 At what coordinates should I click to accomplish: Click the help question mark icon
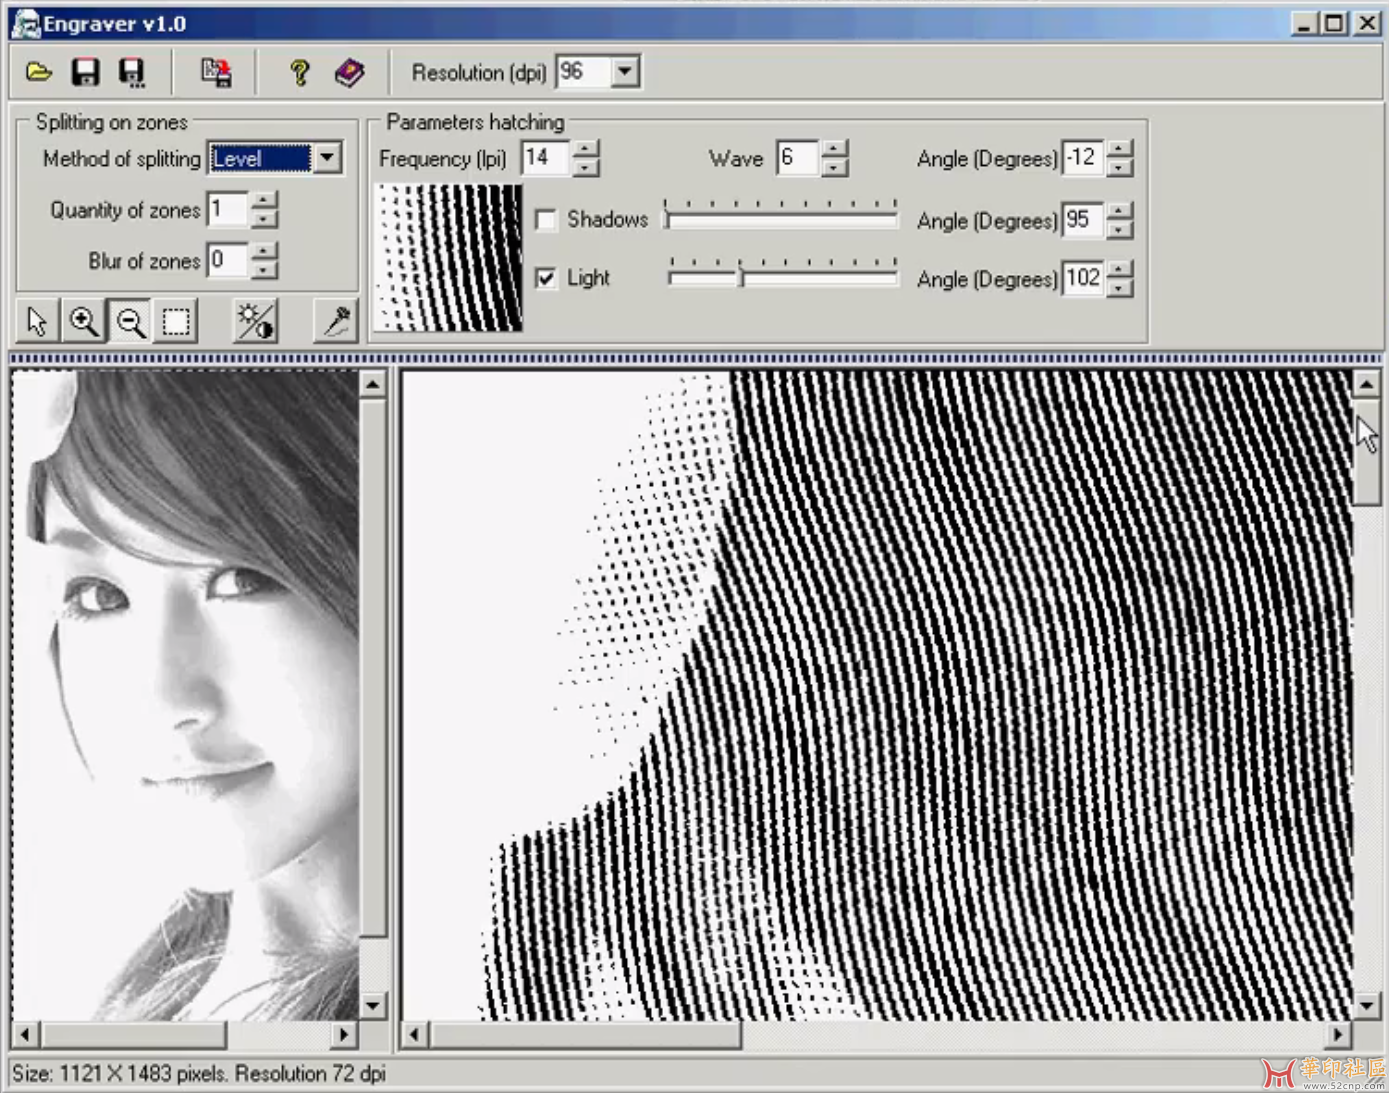pyautogui.click(x=299, y=72)
